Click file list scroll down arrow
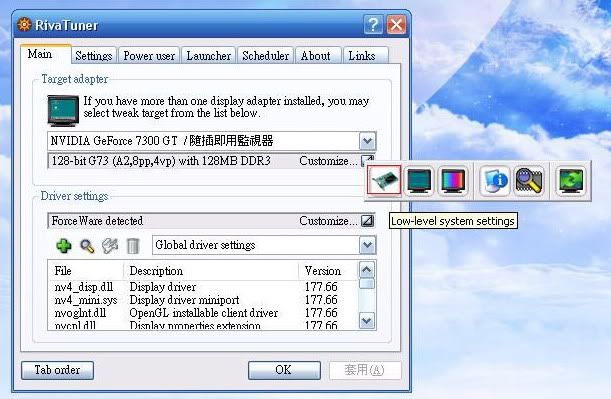The image size is (611, 399). tap(367, 321)
